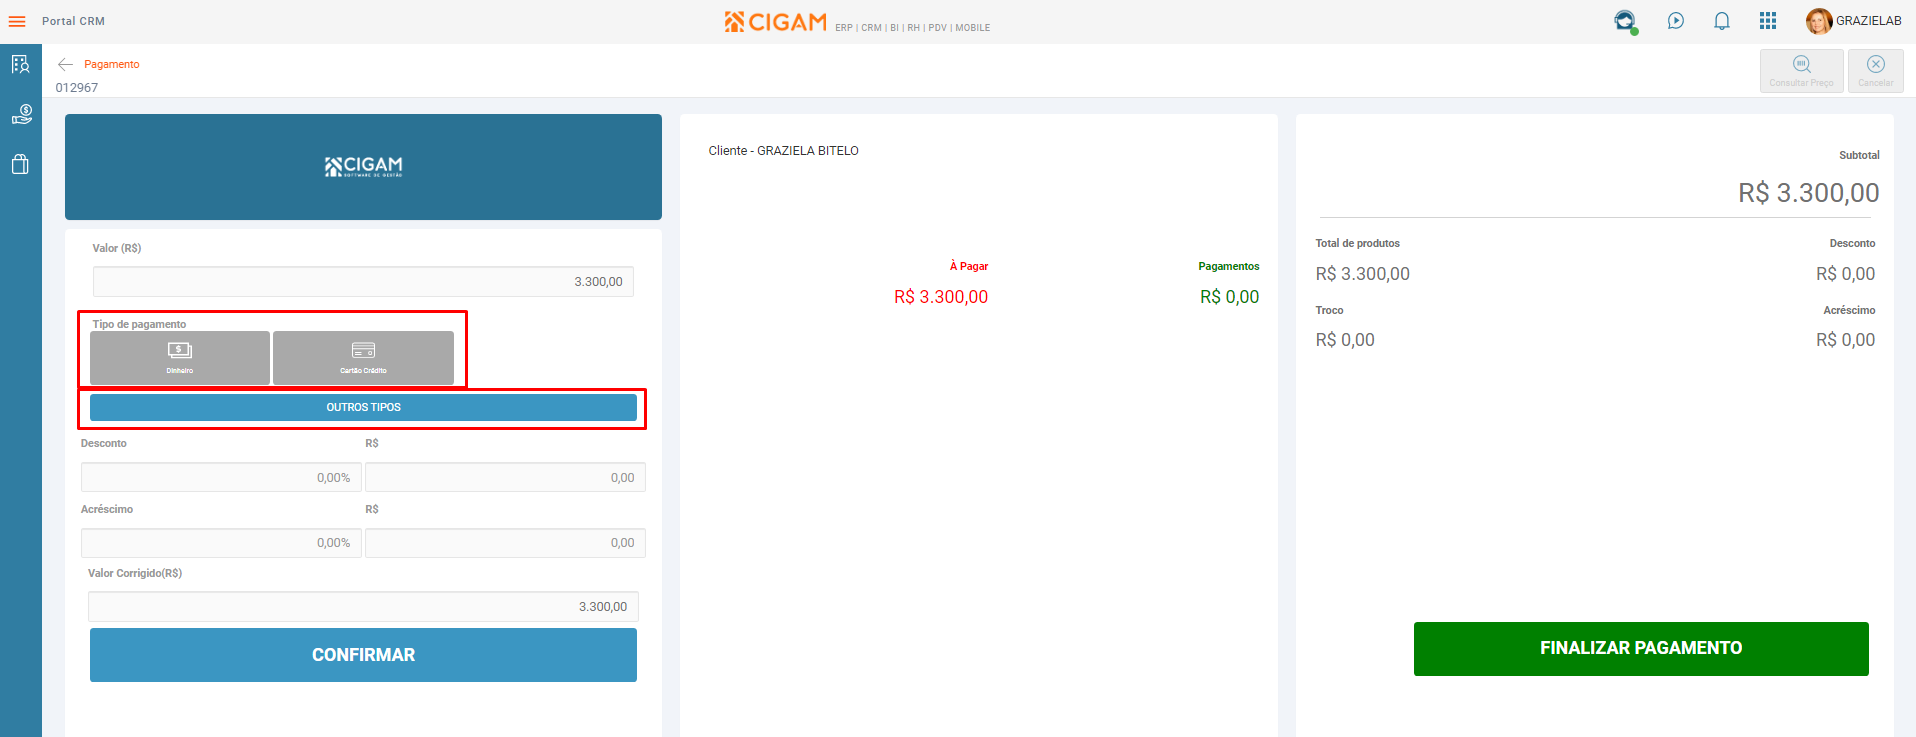Open the first sidebar icon for client search
The height and width of the screenshot is (737, 1916).
[x=21, y=65]
